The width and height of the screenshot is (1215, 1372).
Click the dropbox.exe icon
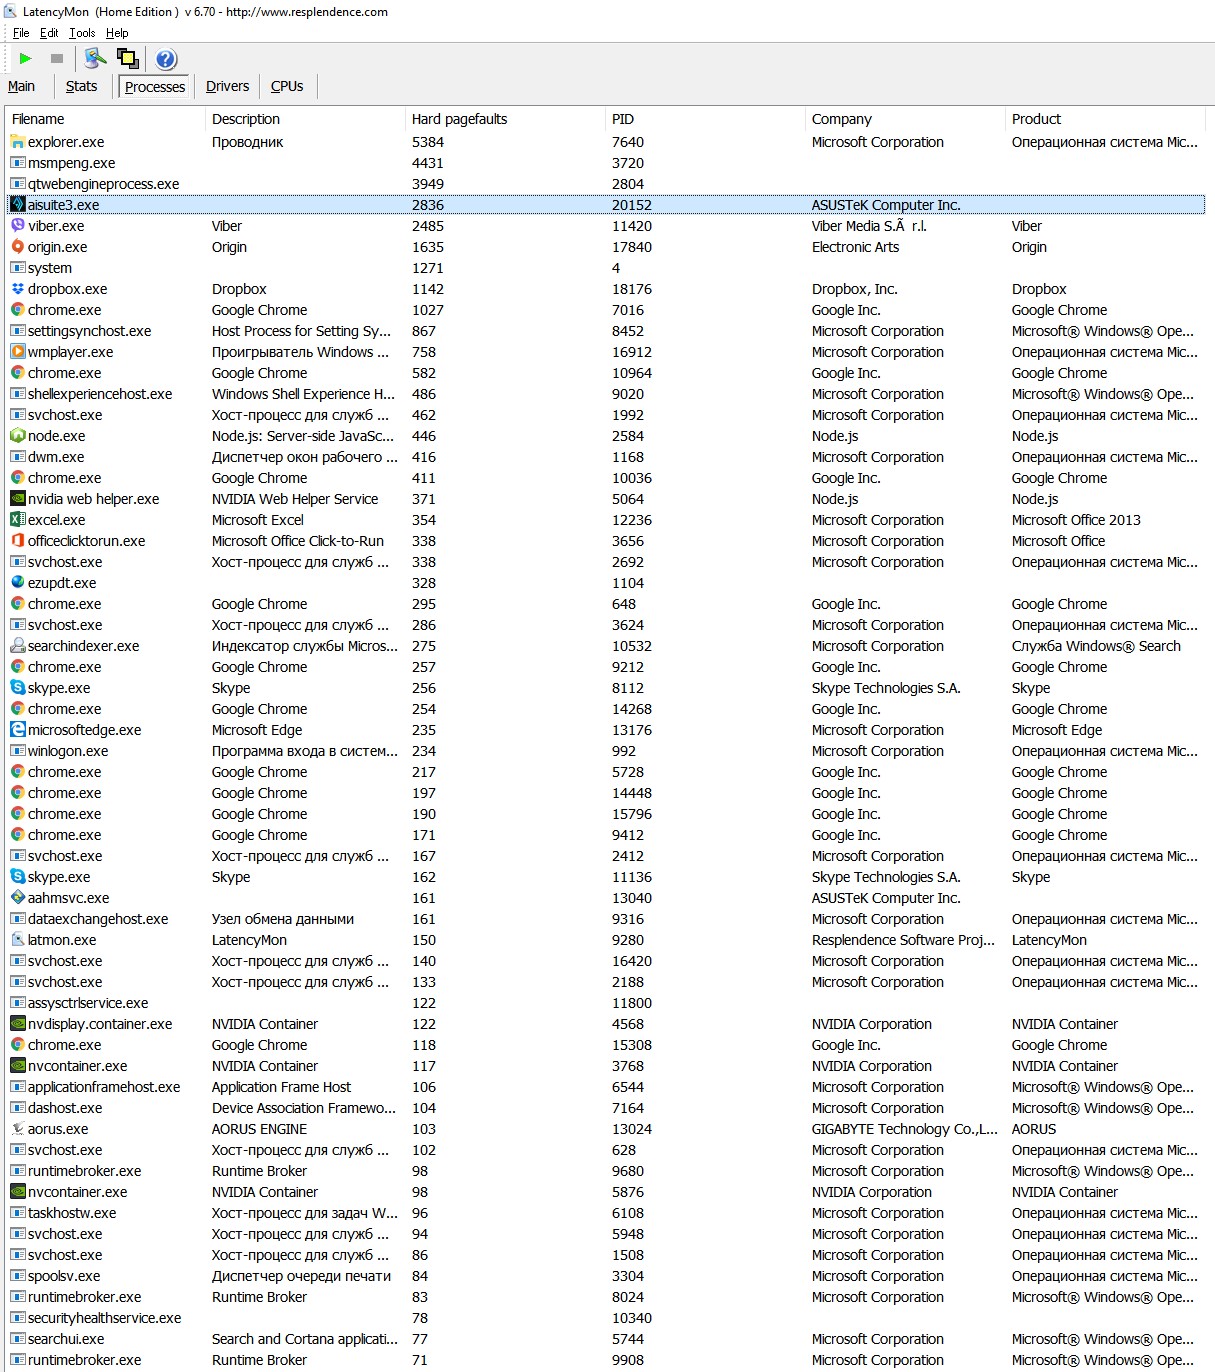pos(18,289)
